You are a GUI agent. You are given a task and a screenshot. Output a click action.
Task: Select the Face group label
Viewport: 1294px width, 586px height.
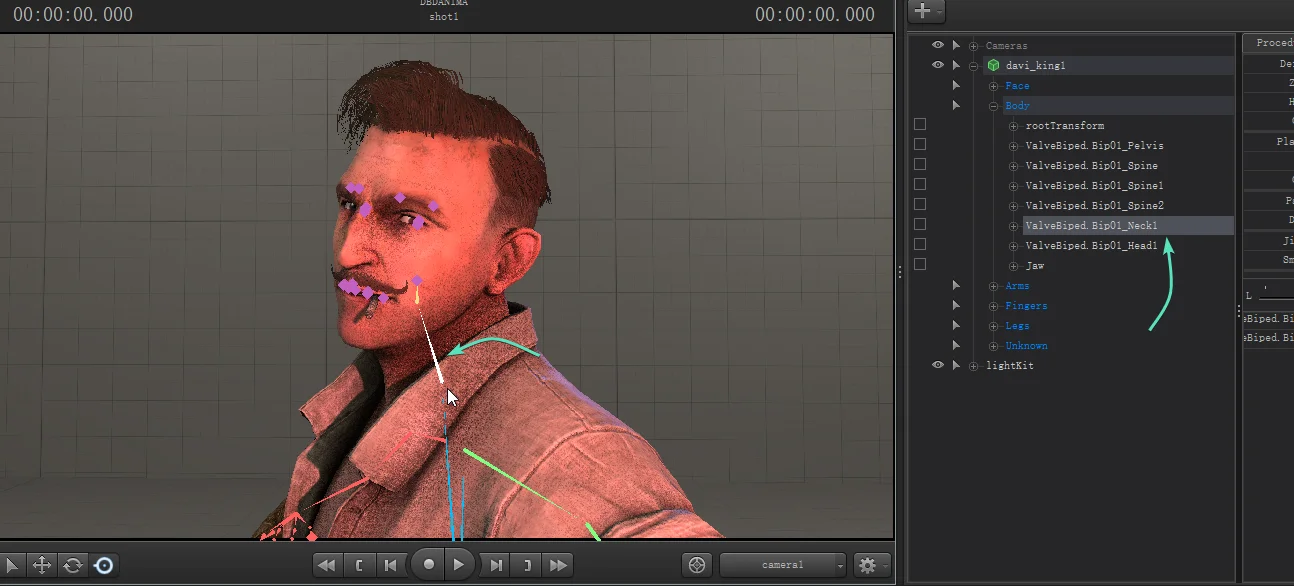1017,85
